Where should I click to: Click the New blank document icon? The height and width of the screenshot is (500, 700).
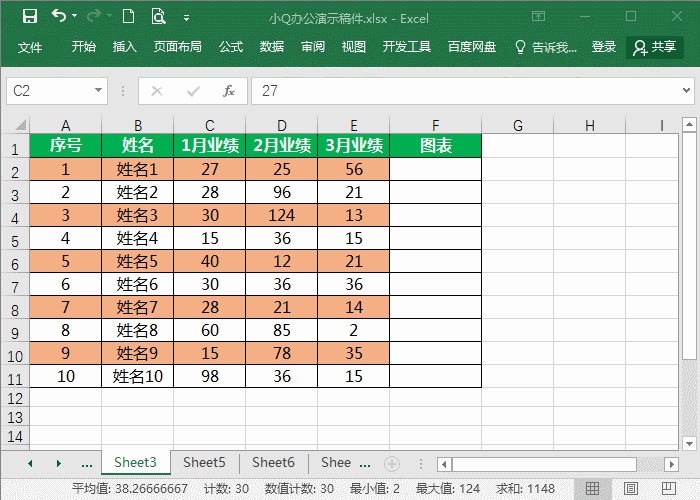tap(129, 17)
